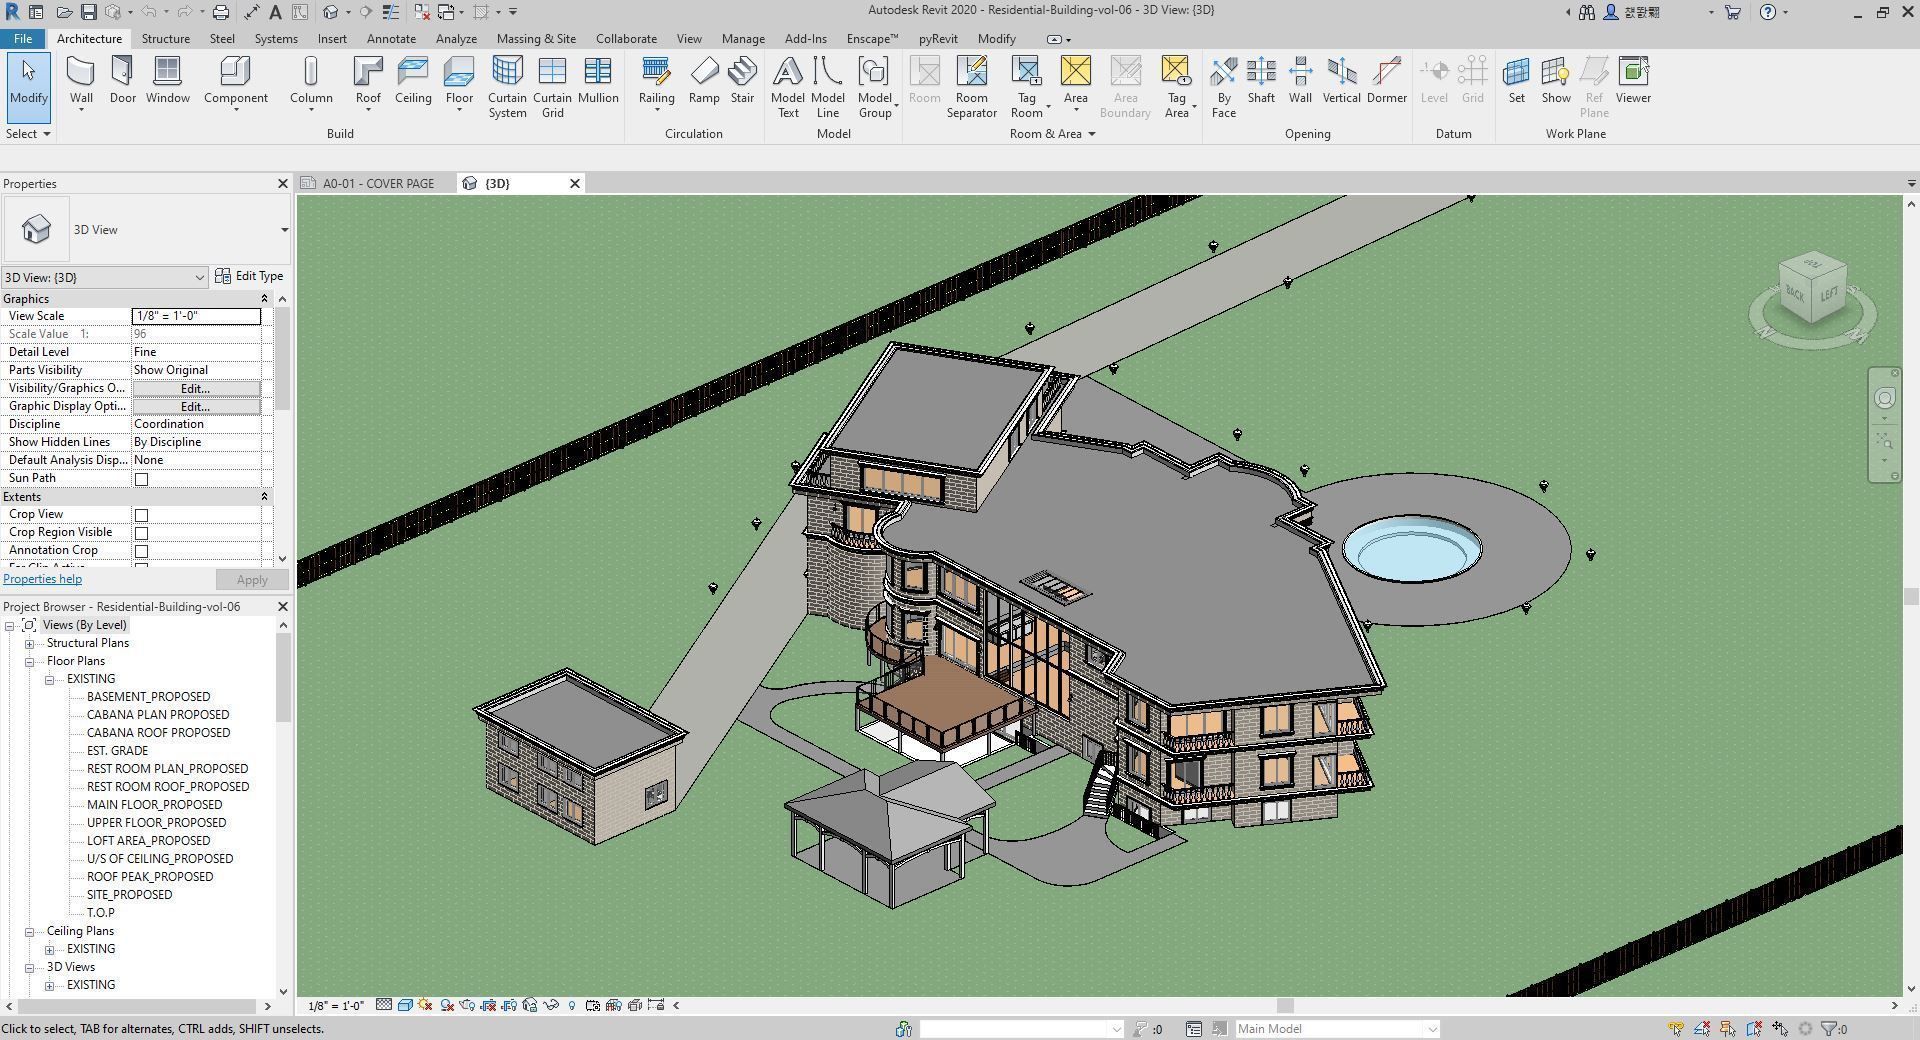This screenshot has height=1040, width=1920.
Task: Open the 3D View type selector dropdown
Action: tap(284, 230)
